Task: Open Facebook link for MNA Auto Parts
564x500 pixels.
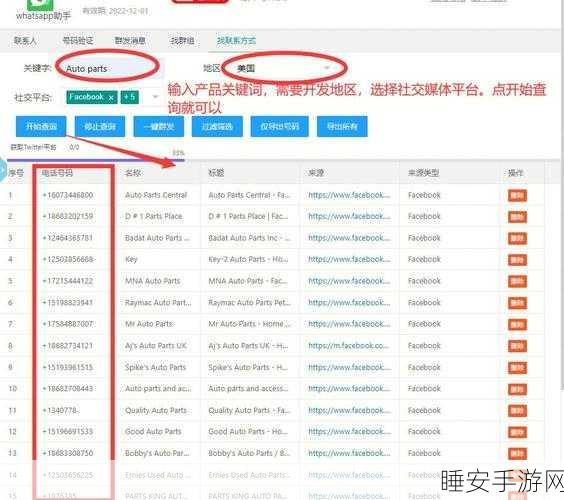Action: [349, 281]
